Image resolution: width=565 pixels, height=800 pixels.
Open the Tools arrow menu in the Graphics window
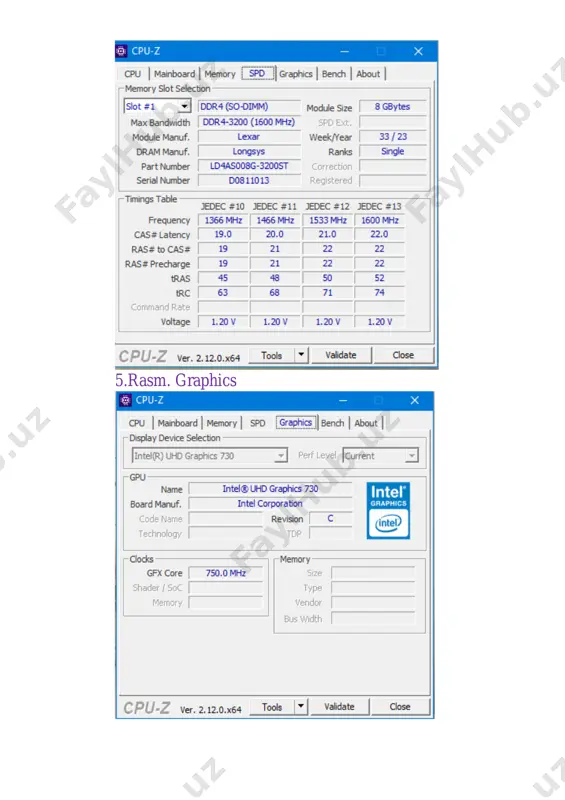point(301,706)
